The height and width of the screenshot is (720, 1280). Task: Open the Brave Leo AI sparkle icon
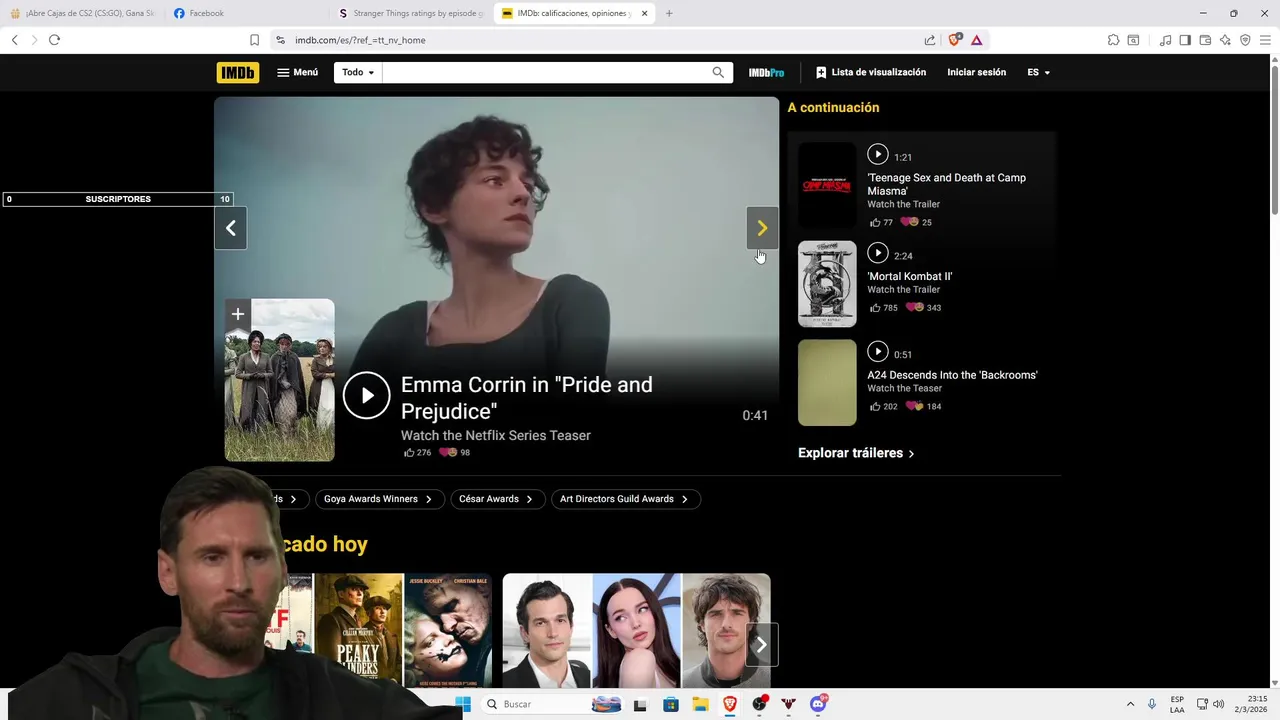pos(1225,40)
